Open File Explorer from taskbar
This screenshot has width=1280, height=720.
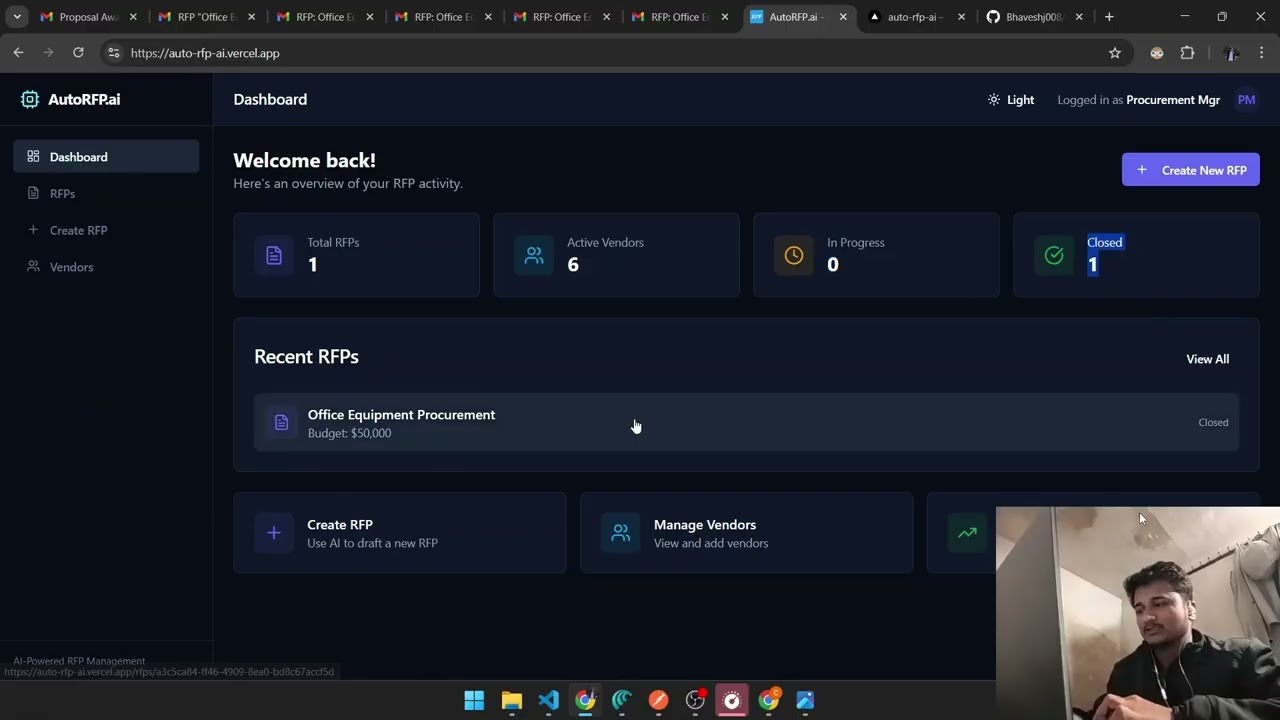511,700
